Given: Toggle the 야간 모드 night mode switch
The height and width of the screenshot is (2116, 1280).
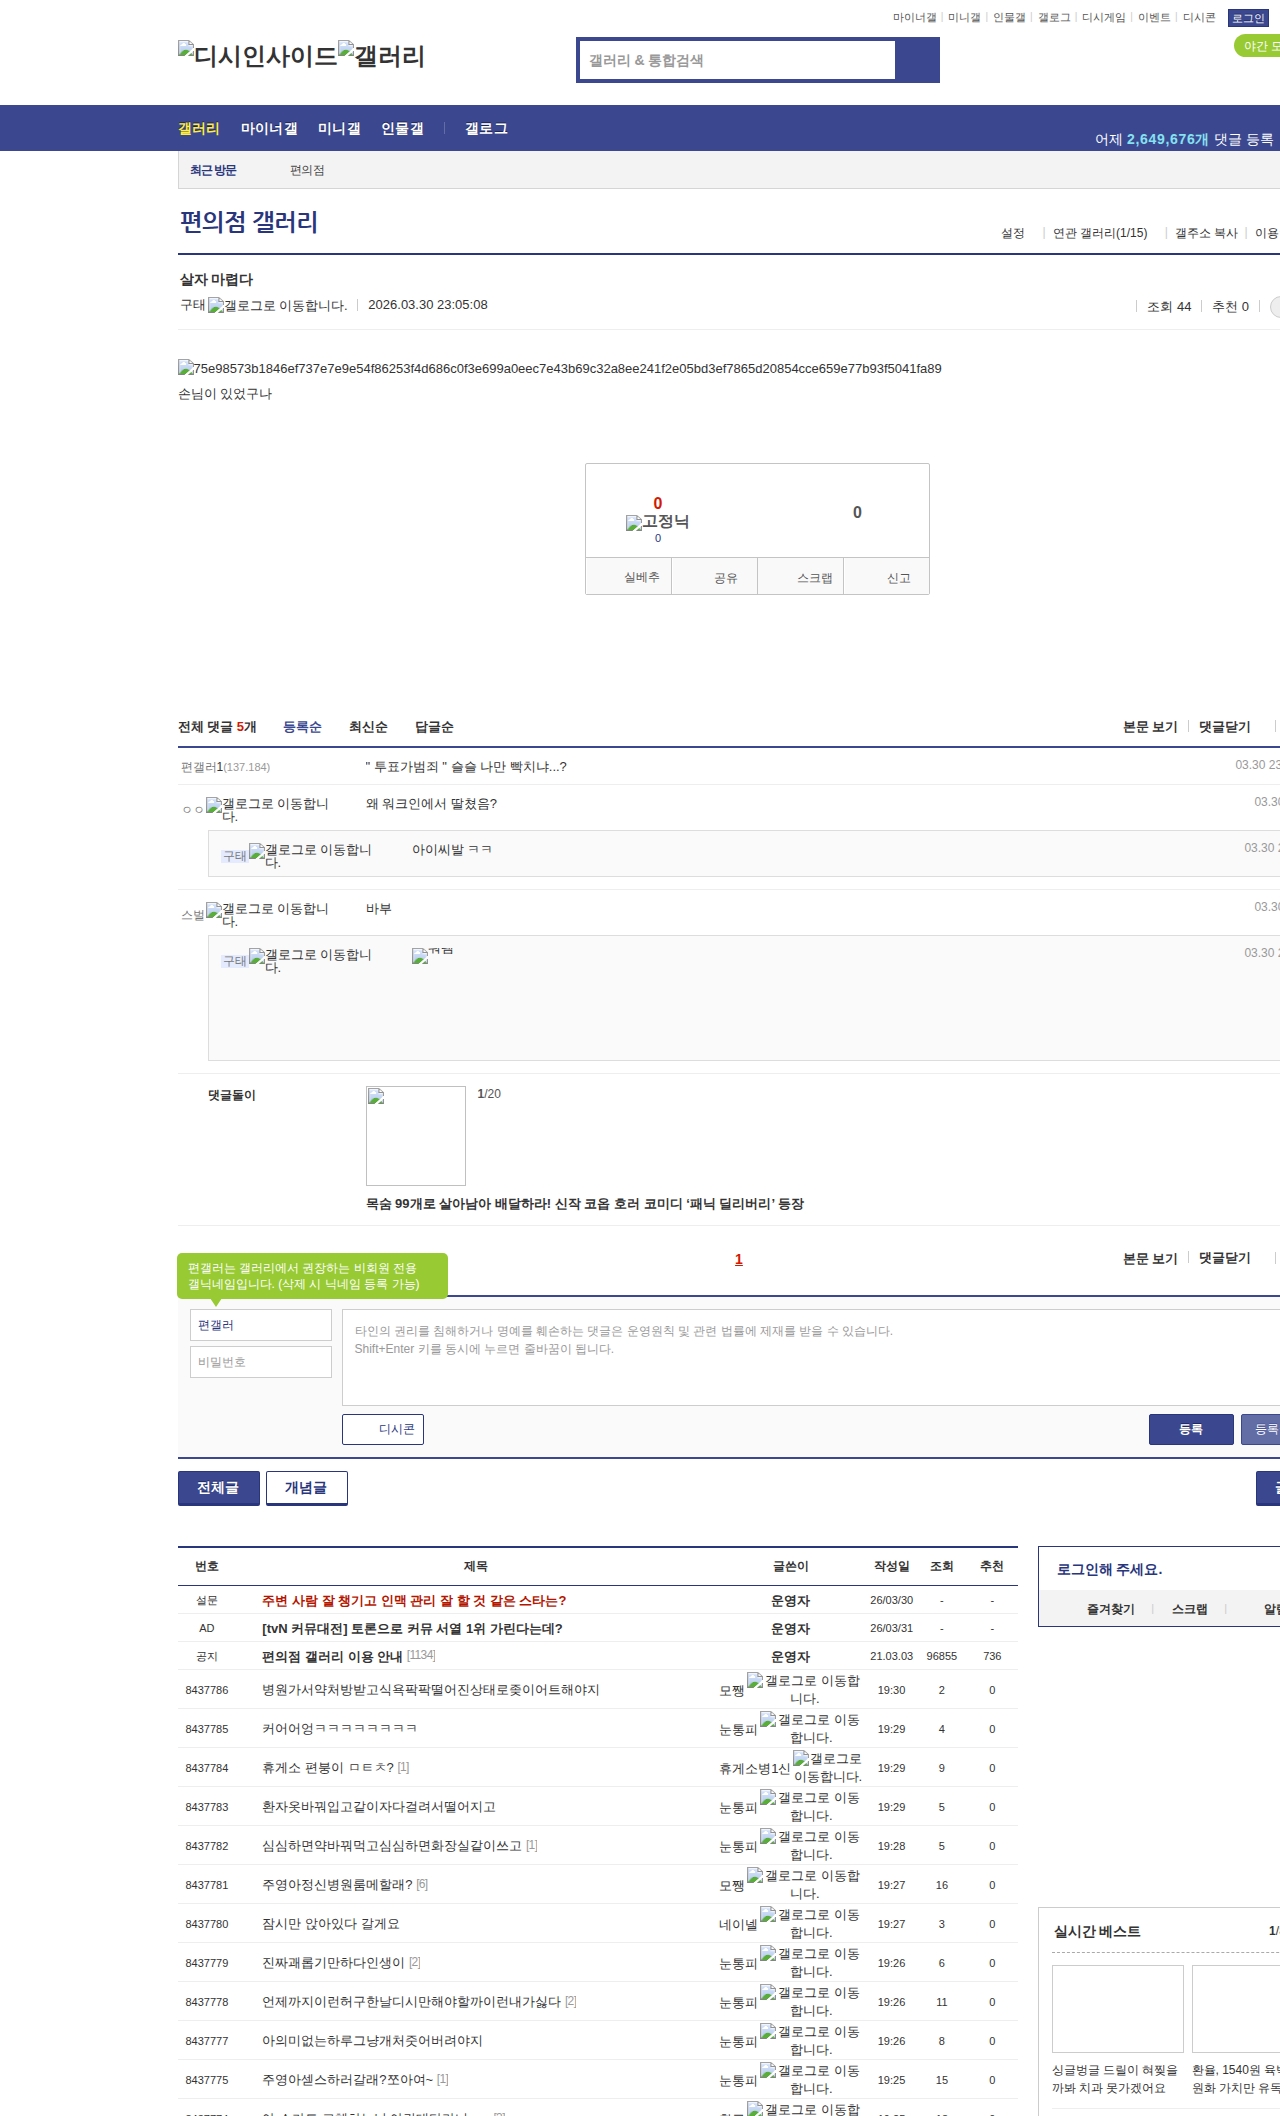Looking at the screenshot, I should pos(1258,46).
